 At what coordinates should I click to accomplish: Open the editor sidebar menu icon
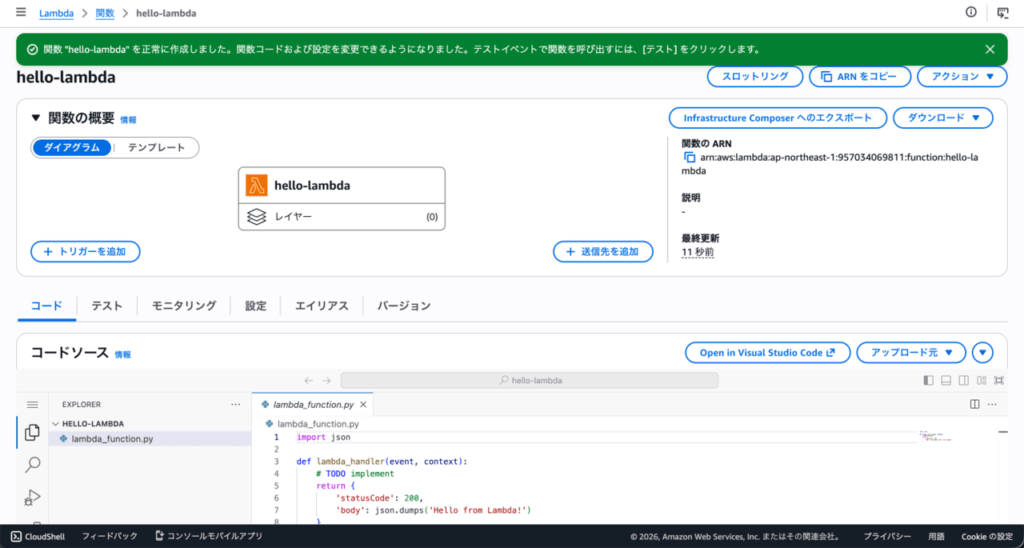tap(32, 404)
